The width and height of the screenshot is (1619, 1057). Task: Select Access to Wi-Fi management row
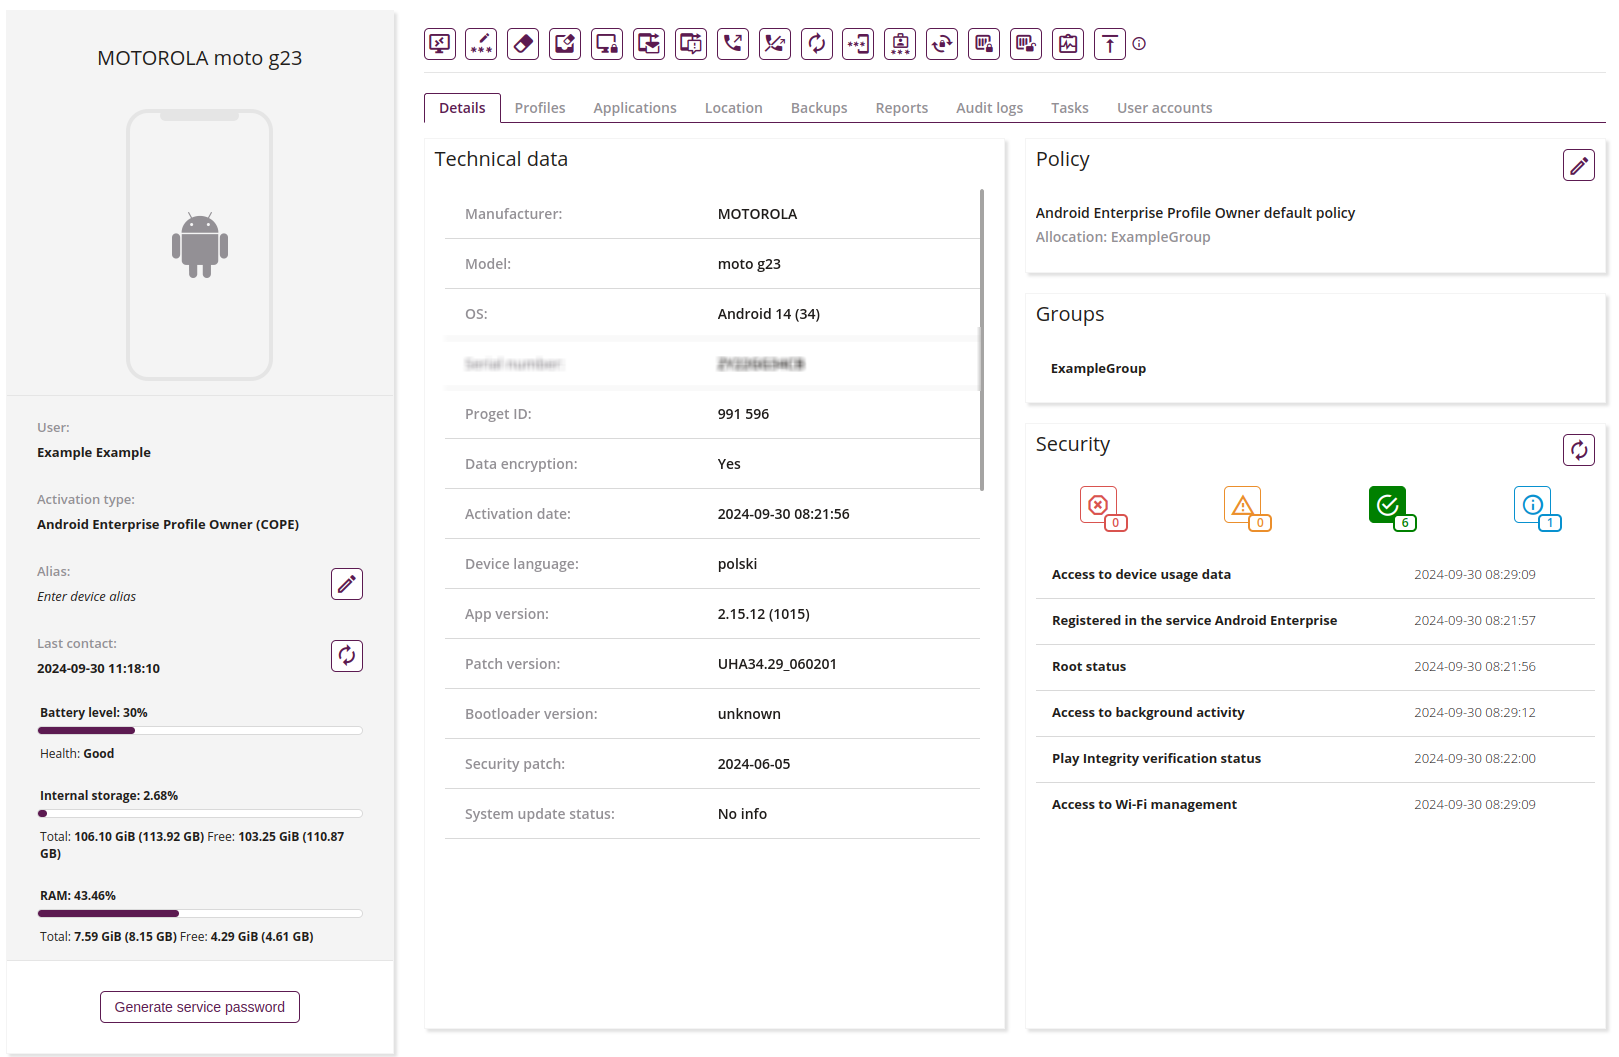1315,805
